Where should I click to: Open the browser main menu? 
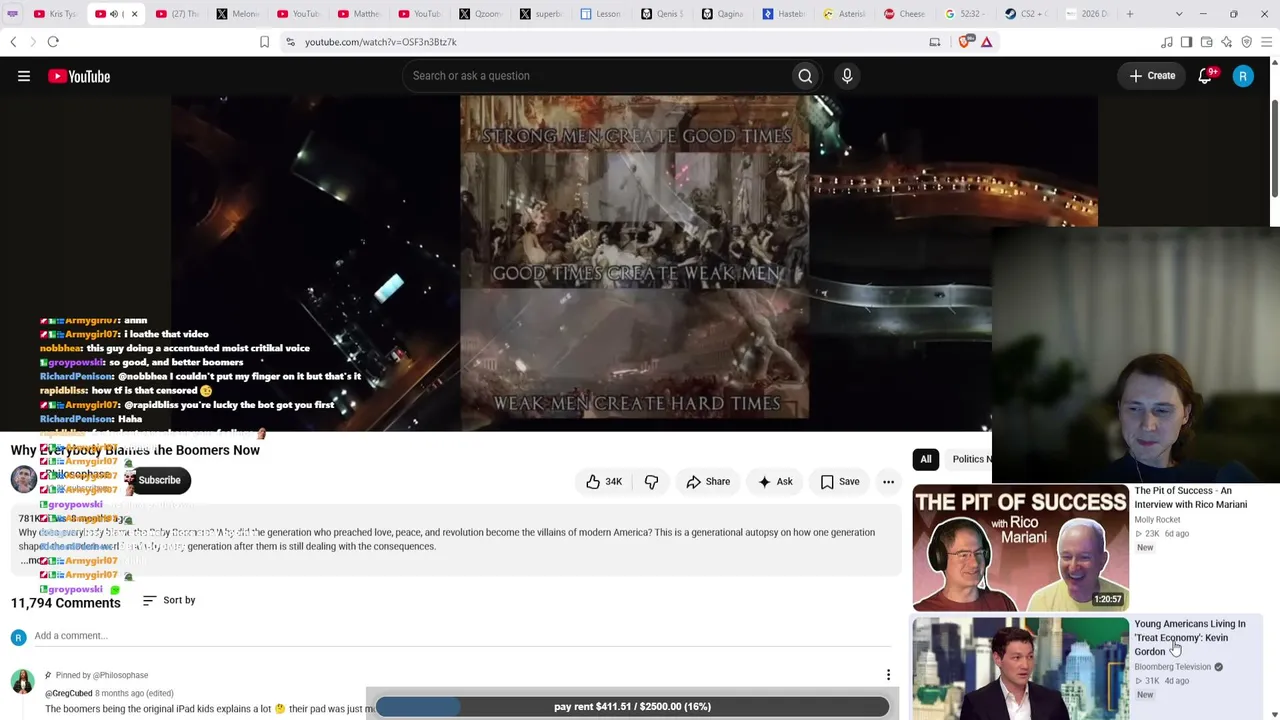[1266, 42]
